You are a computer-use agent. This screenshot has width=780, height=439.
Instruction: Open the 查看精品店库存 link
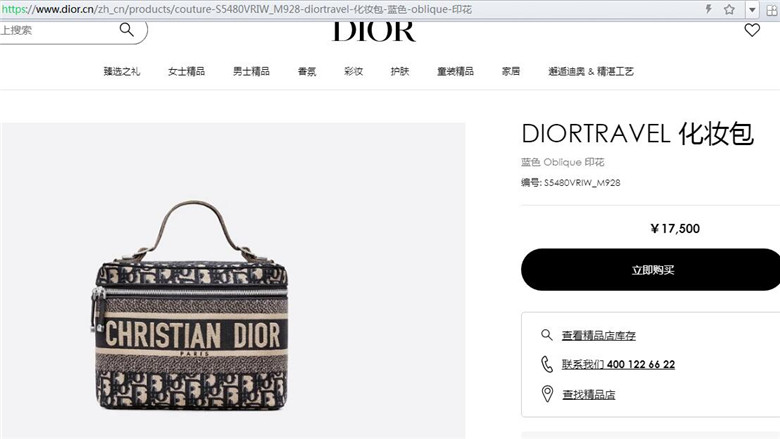(599, 336)
